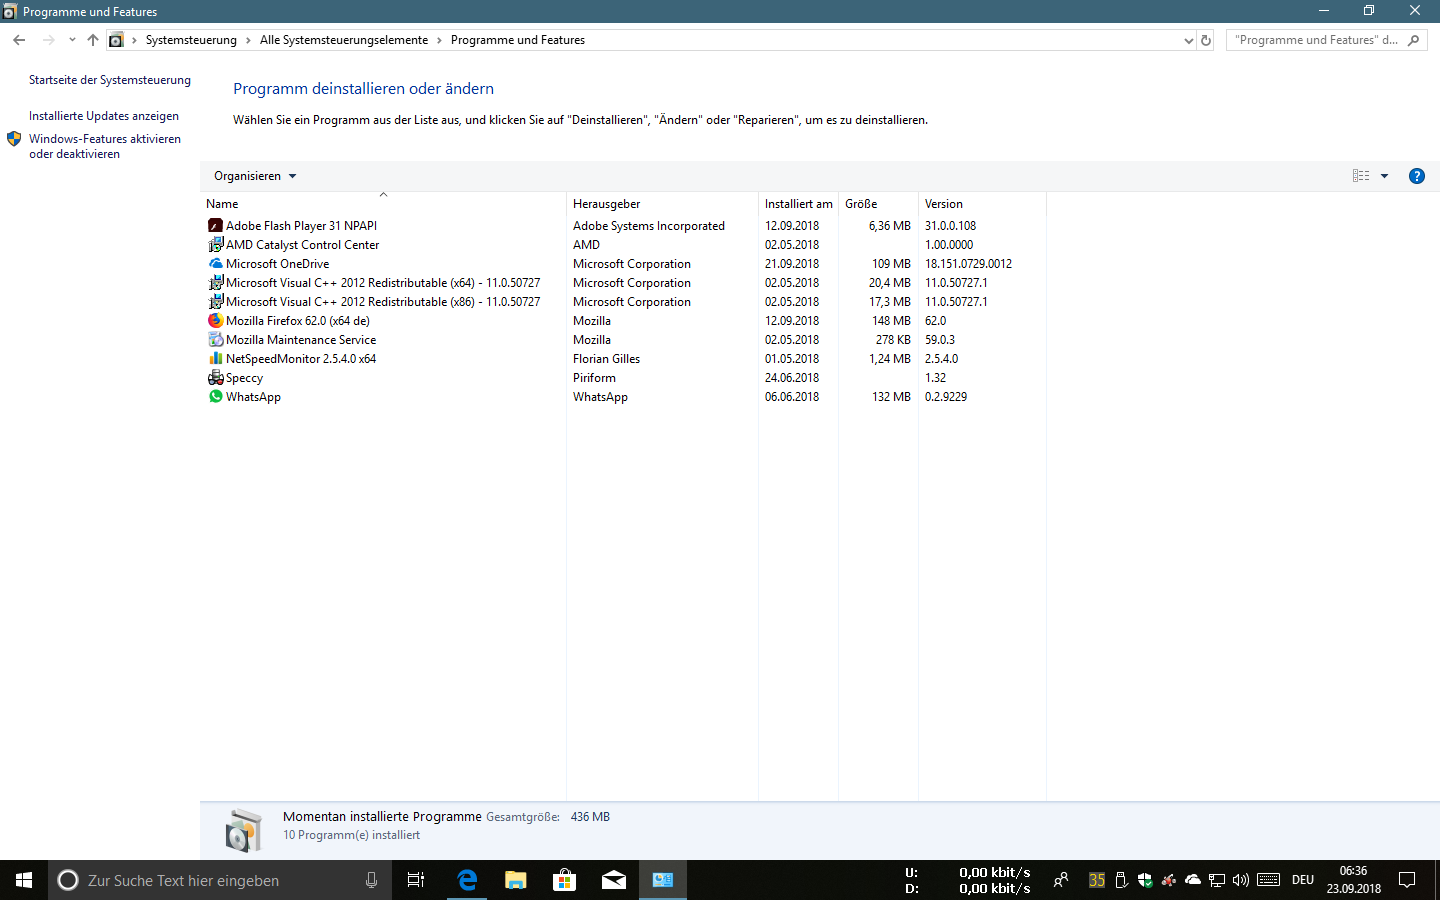Sort the list by the Name column
The image size is (1440, 900).
coord(383,204)
